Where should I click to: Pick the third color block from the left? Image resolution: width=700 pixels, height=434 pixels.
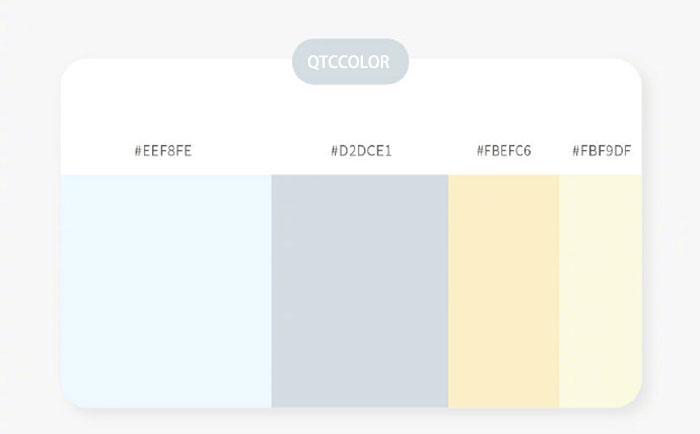click(x=503, y=290)
